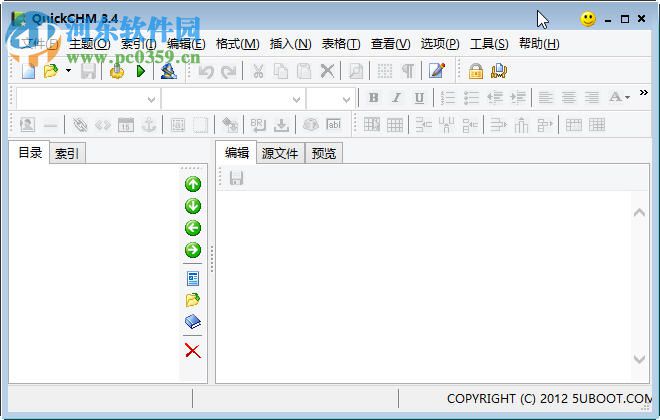
Task: Expand the toolbar overflow chevron
Action: 644,92
